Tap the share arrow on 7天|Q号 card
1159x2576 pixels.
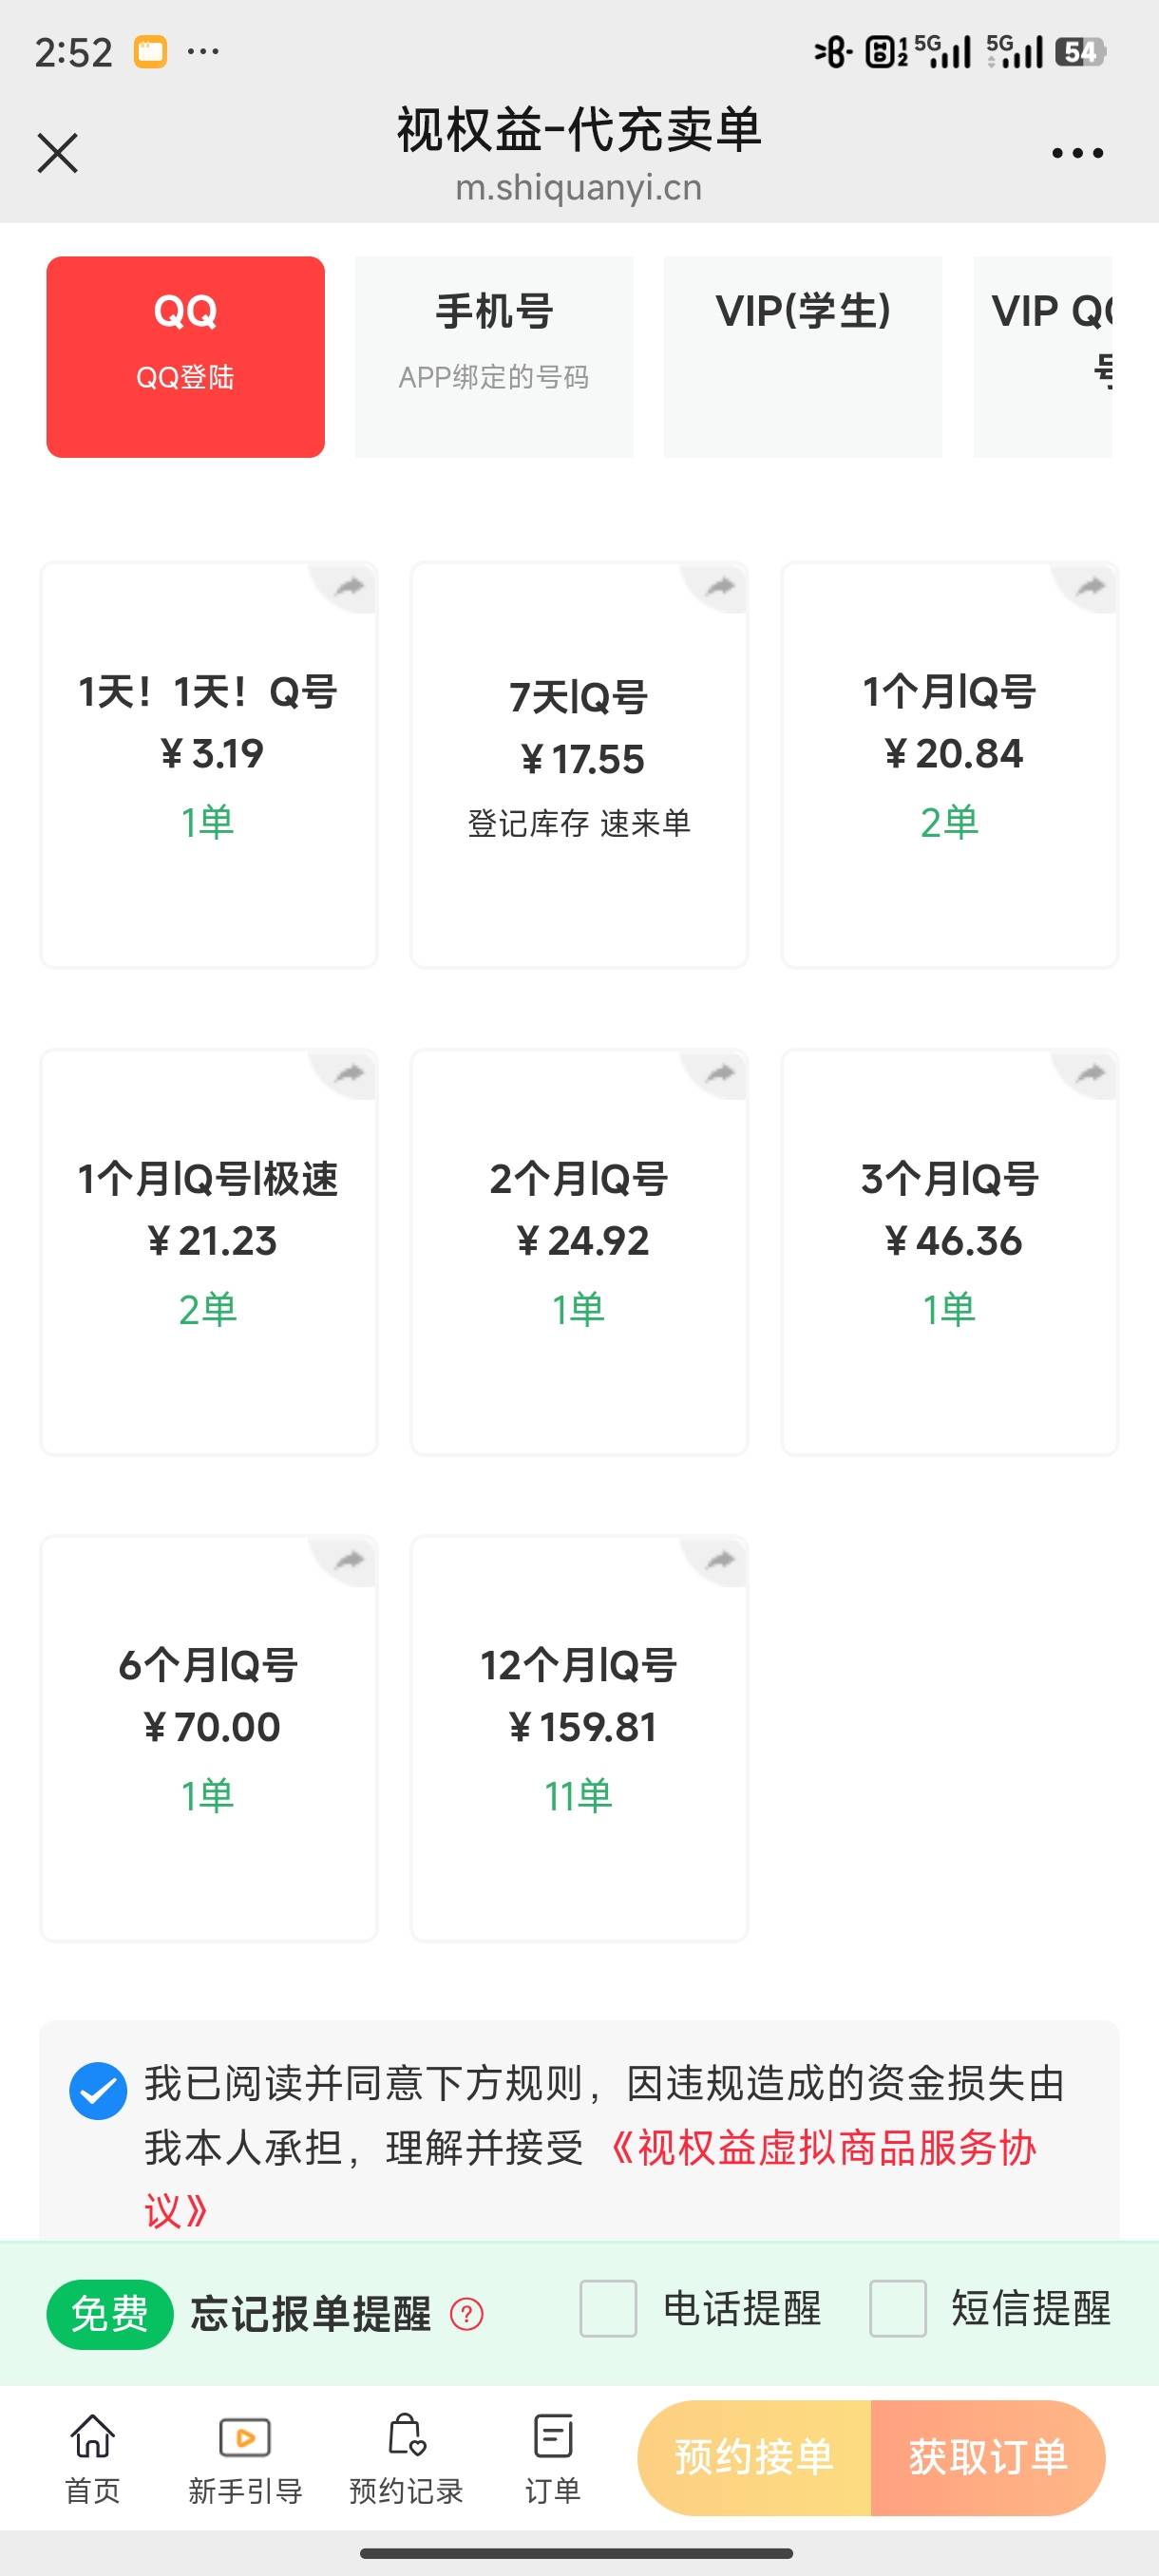(x=720, y=587)
